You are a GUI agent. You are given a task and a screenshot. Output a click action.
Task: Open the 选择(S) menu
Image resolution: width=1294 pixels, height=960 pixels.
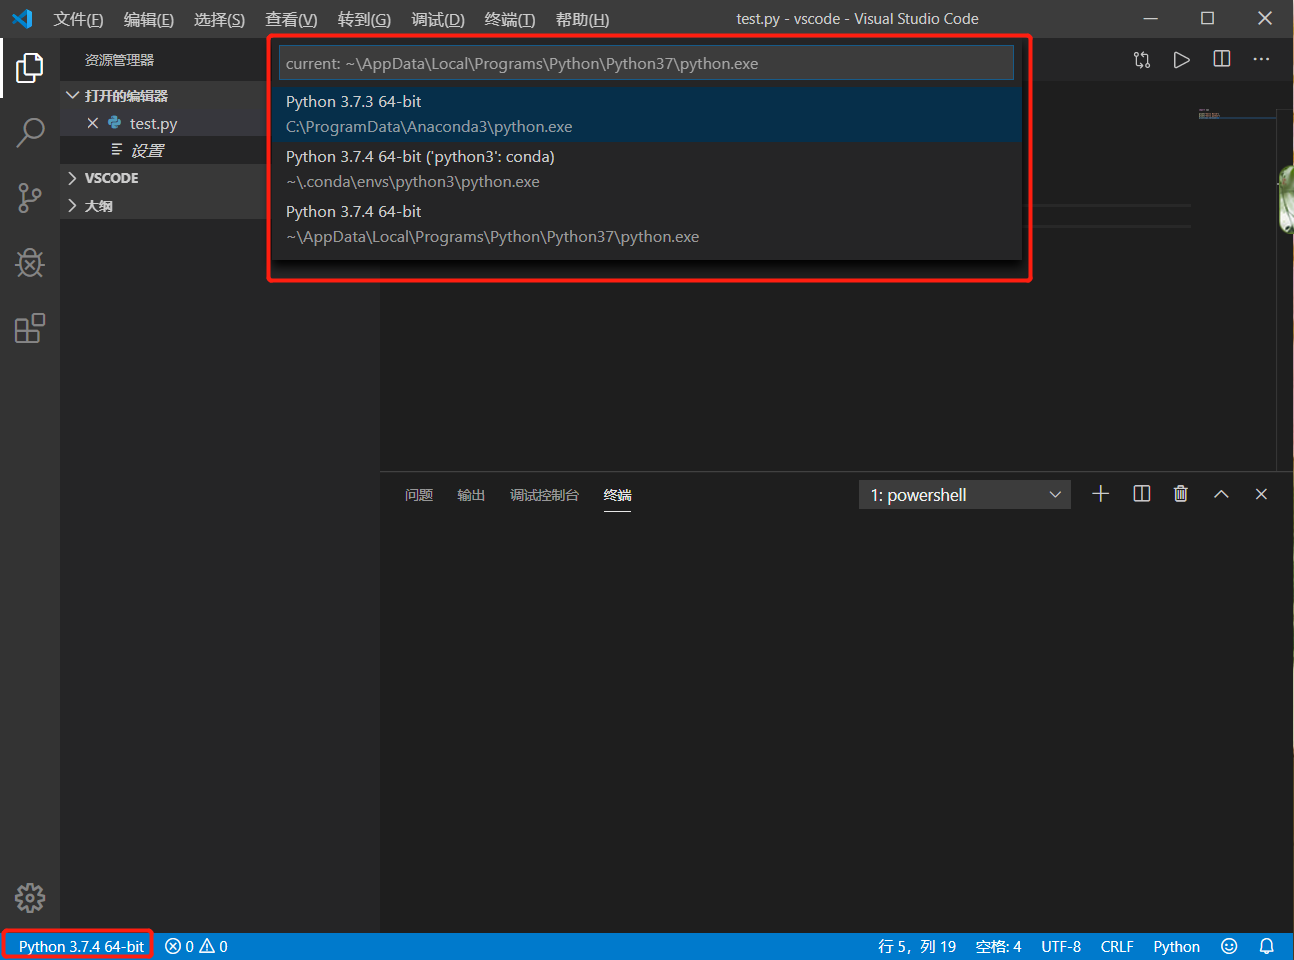[x=220, y=19]
